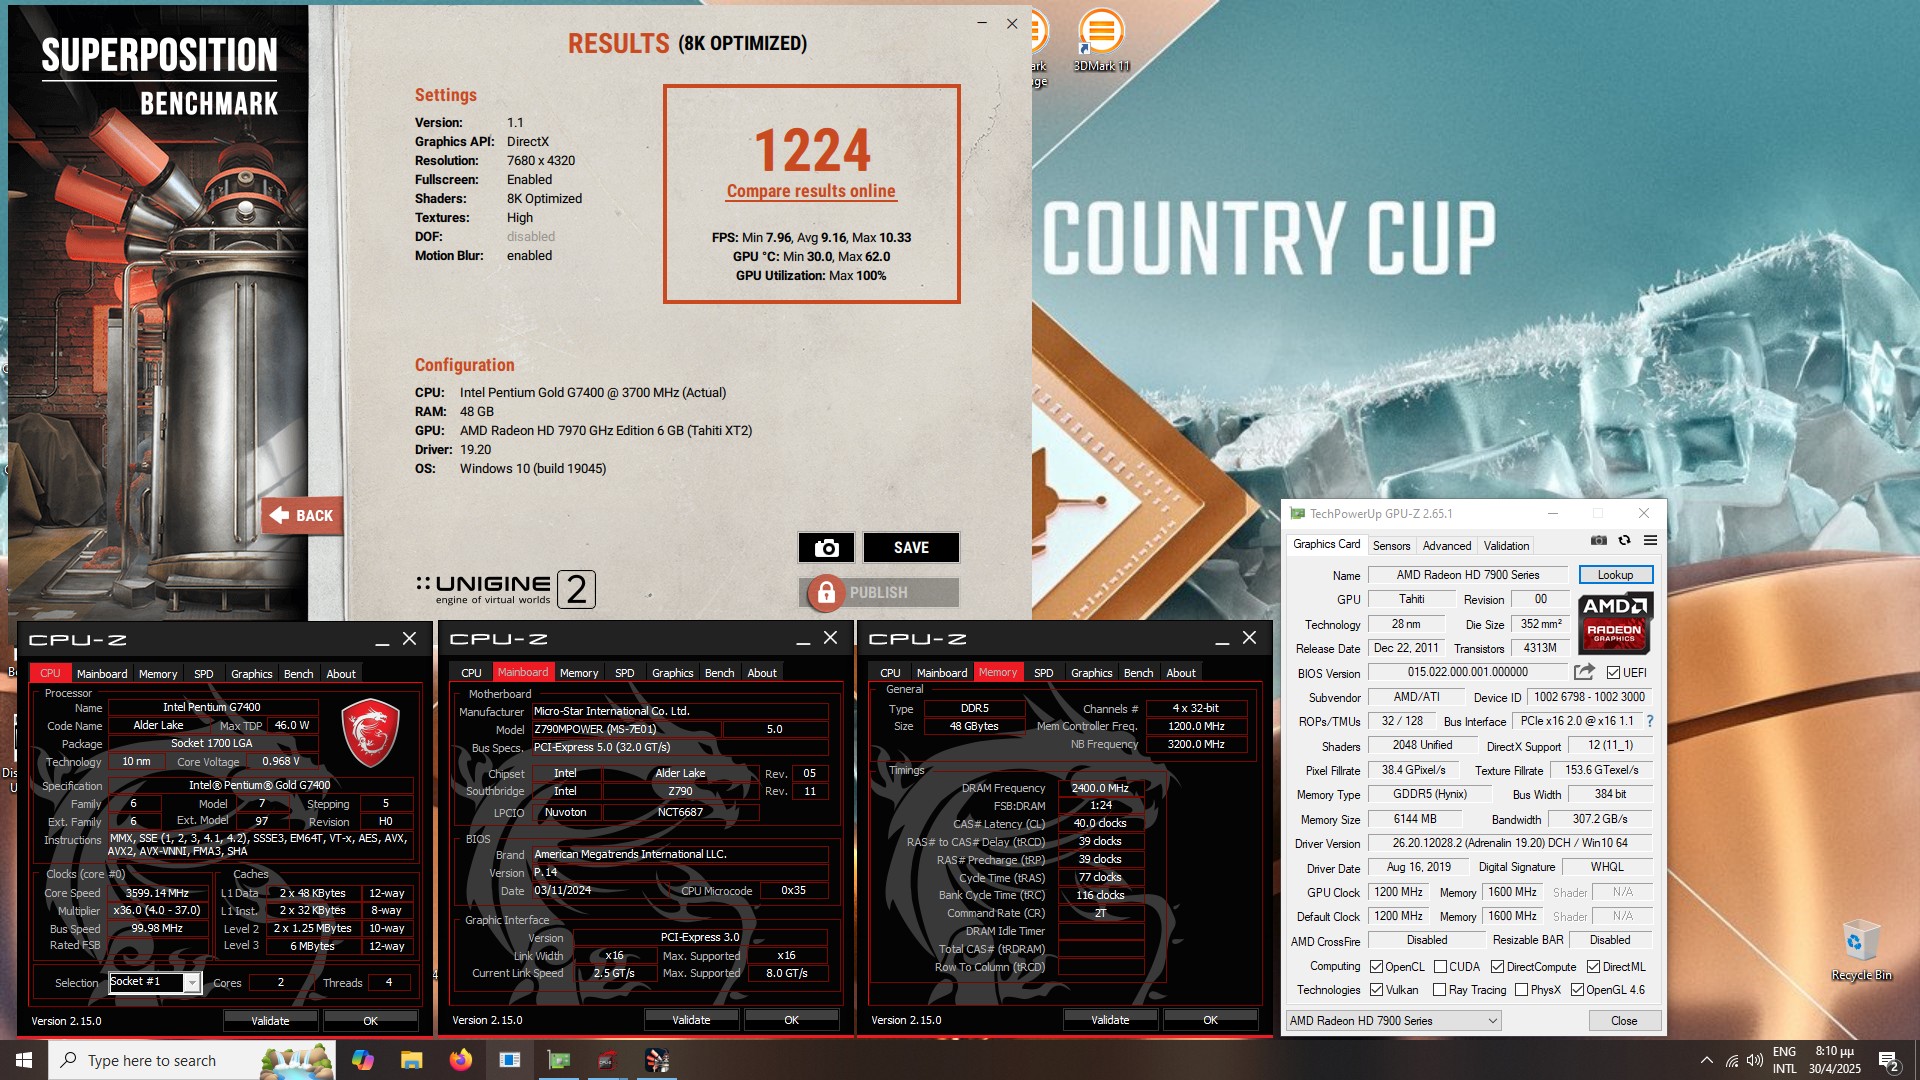Image resolution: width=1920 pixels, height=1080 pixels.
Task: Toggle the UEFI checkbox in GPU-Z
Action: [x=1613, y=673]
